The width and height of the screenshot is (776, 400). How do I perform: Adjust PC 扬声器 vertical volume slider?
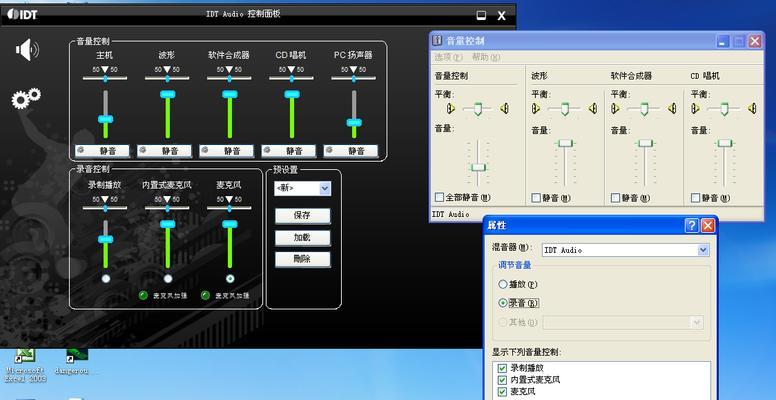click(x=354, y=122)
